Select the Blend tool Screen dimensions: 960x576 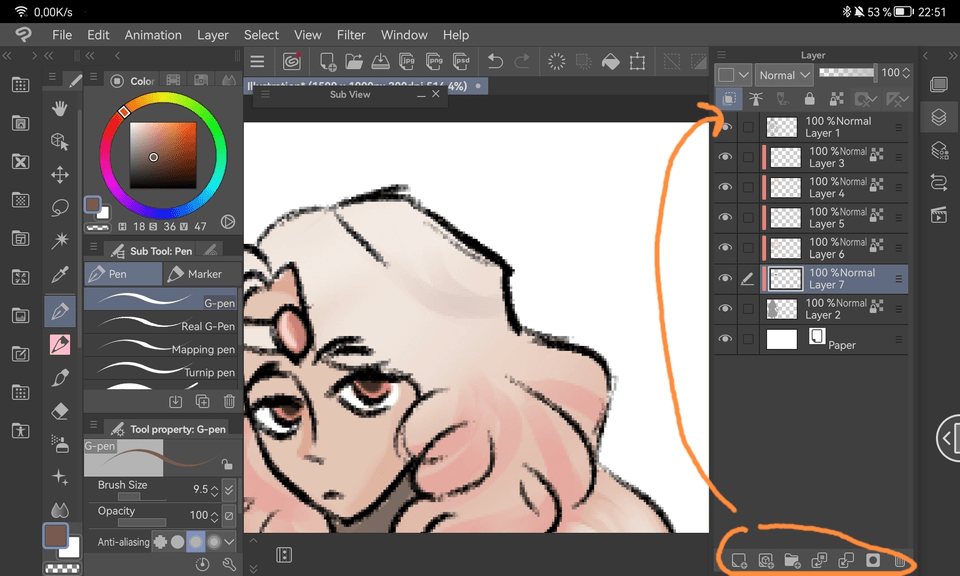point(60,510)
